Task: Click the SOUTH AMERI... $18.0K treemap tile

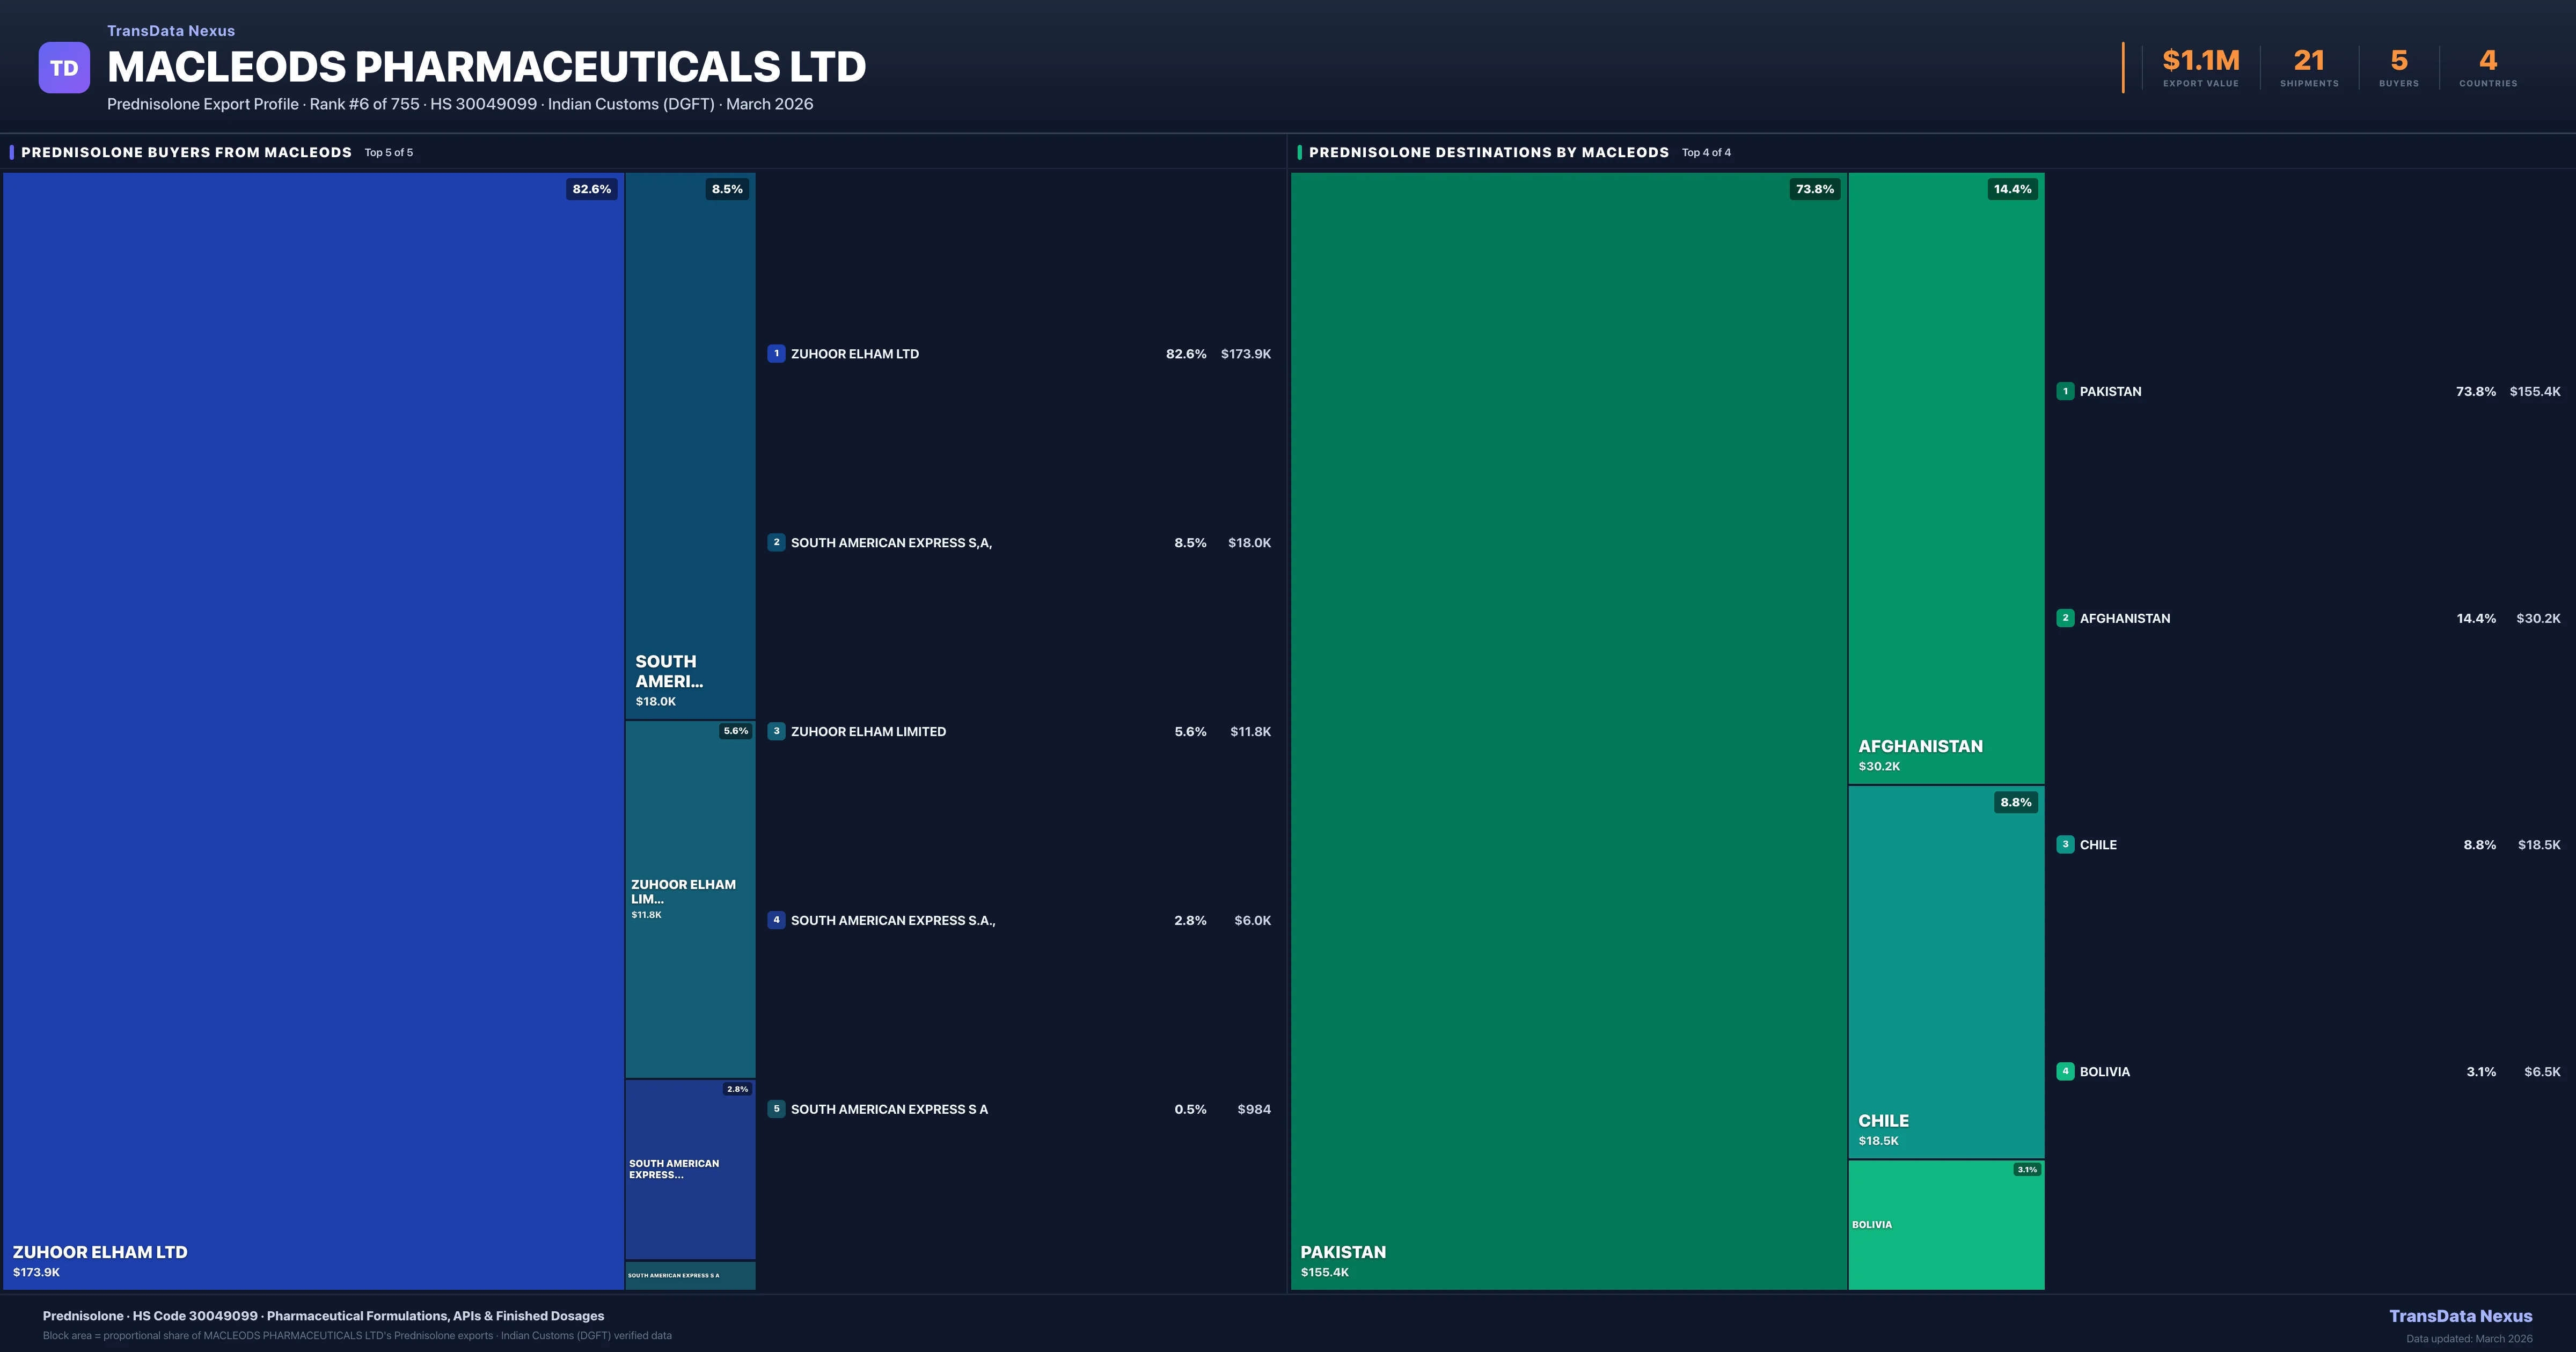Action: pos(690,445)
